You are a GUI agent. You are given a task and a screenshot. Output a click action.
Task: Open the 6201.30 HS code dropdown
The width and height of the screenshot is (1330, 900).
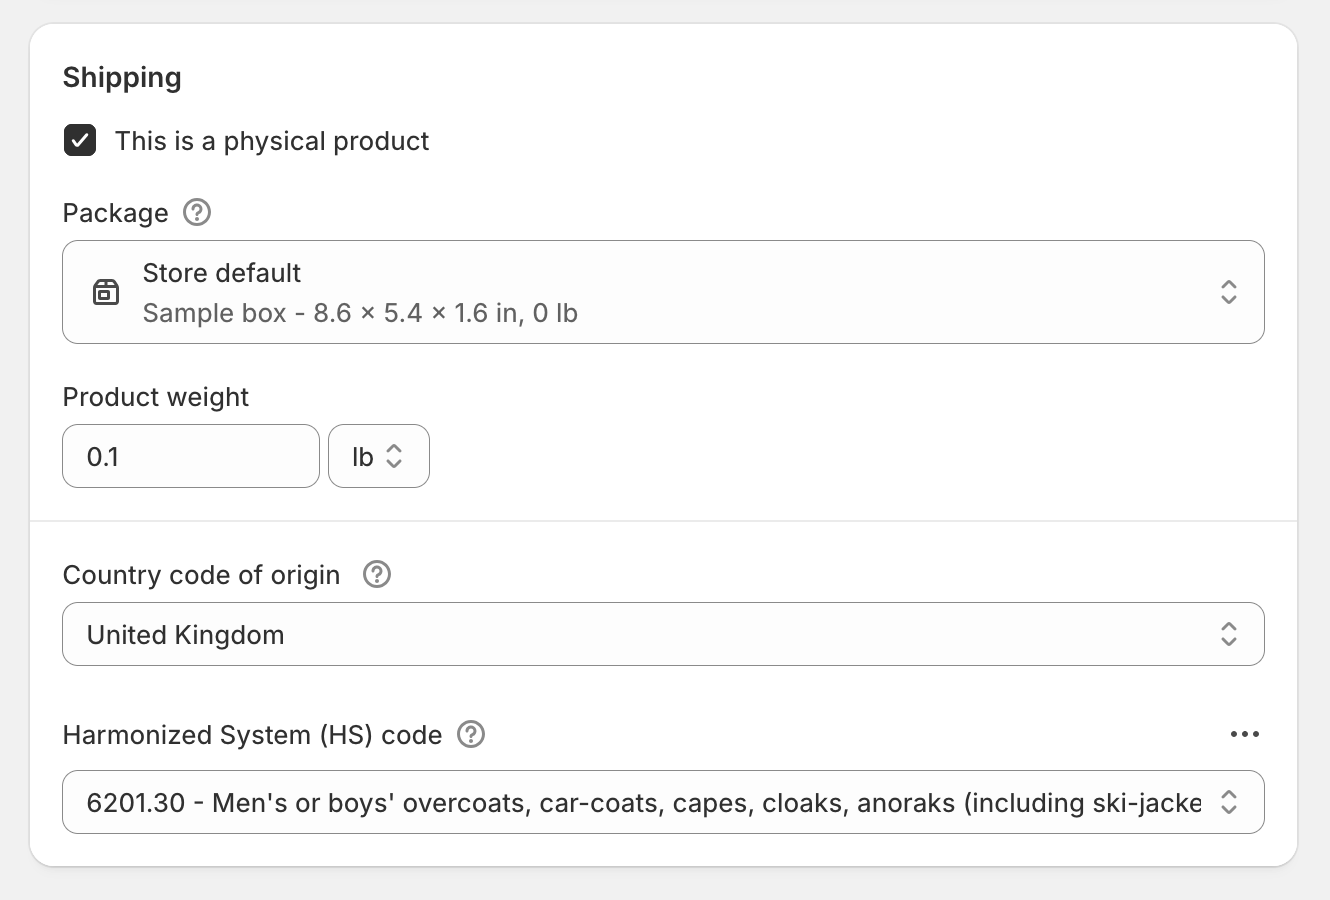tap(640, 802)
